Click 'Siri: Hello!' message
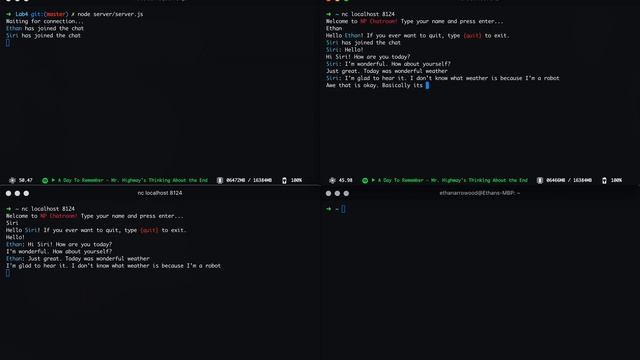This screenshot has height=360, width=640. point(344,50)
